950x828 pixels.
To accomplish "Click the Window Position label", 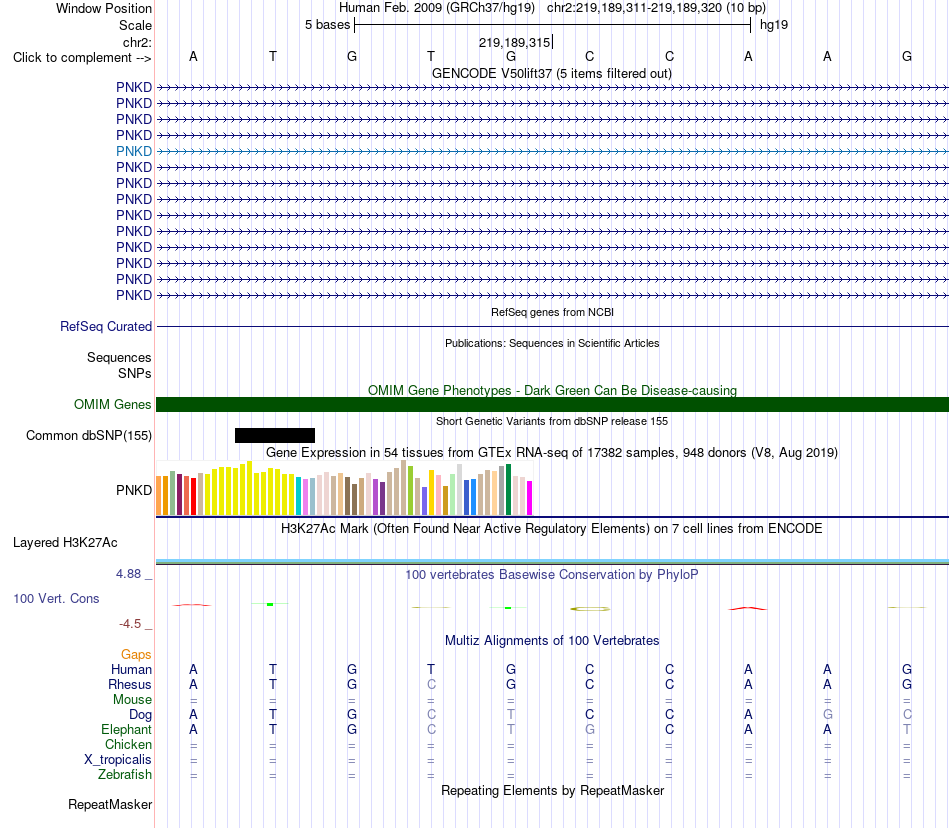I will pos(104,8).
